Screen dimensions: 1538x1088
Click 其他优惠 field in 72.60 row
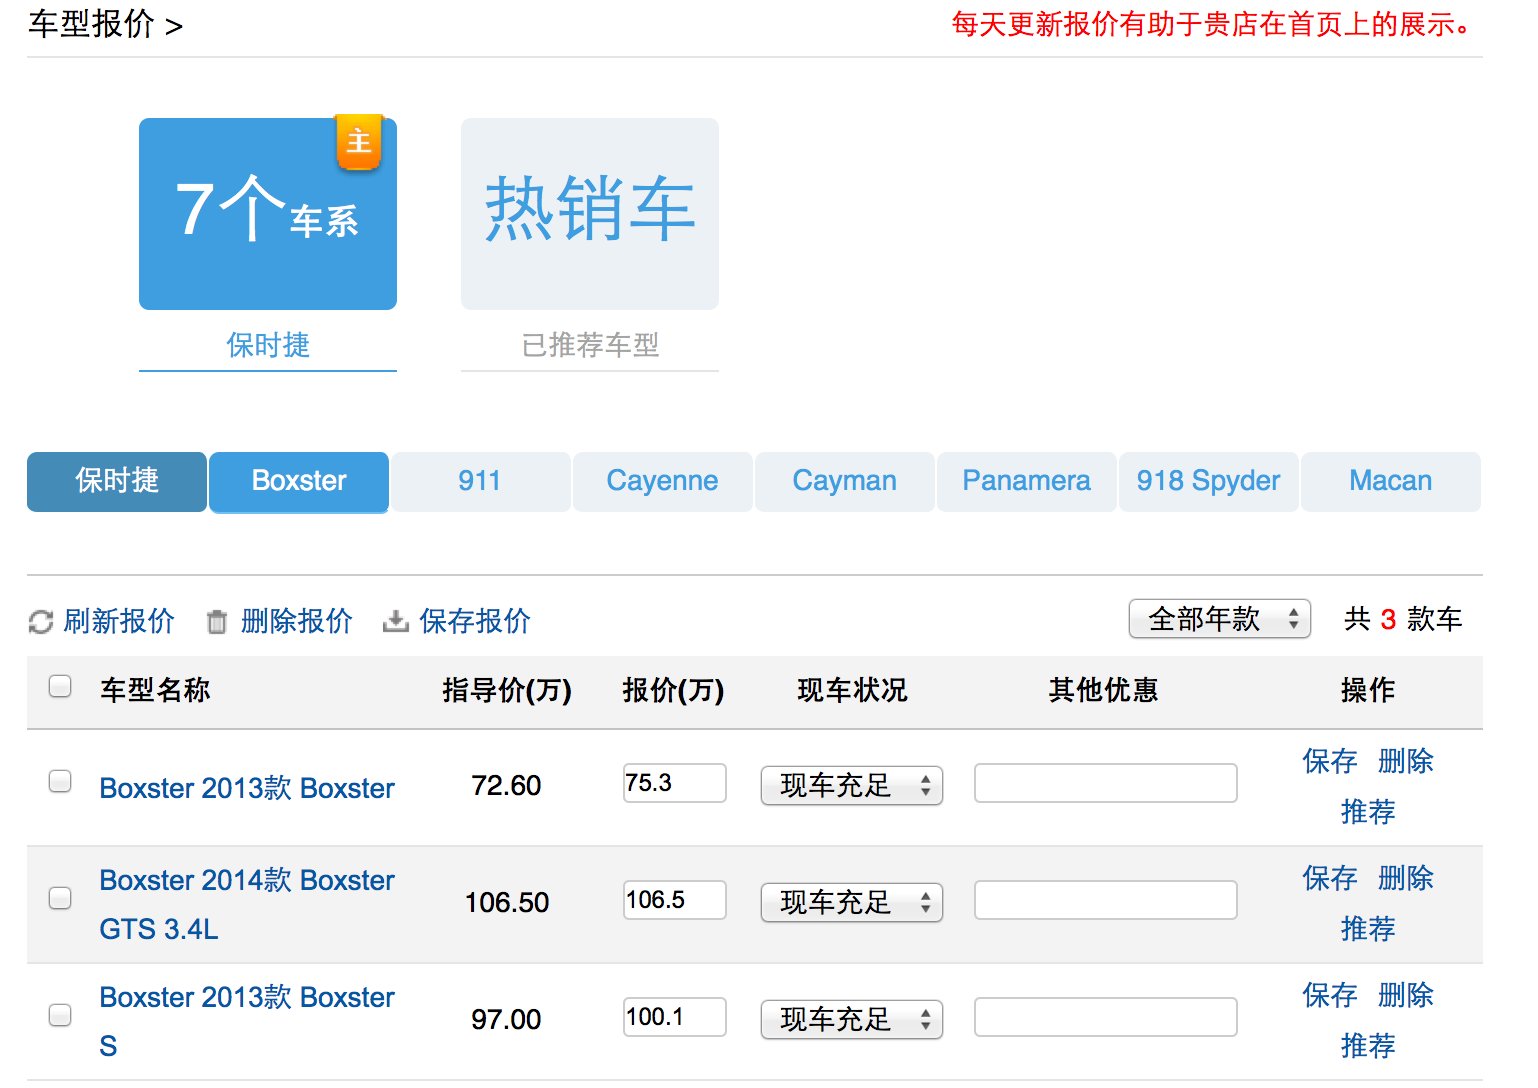pos(1106,783)
